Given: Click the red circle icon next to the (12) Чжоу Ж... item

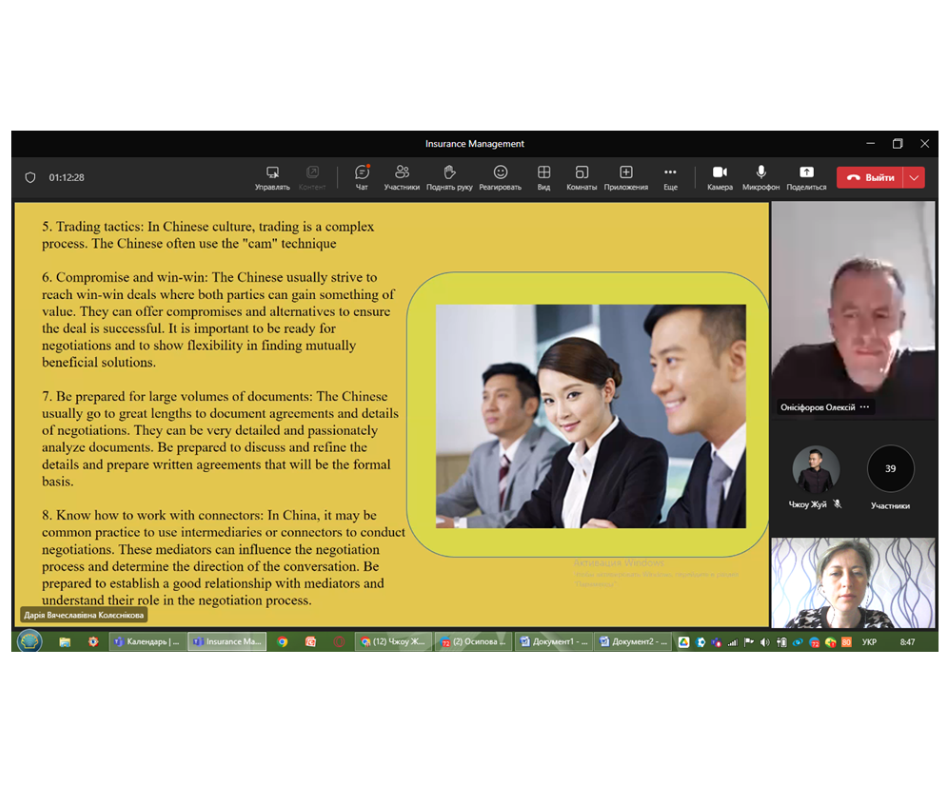Looking at the screenshot, I should pyautogui.click(x=339, y=642).
